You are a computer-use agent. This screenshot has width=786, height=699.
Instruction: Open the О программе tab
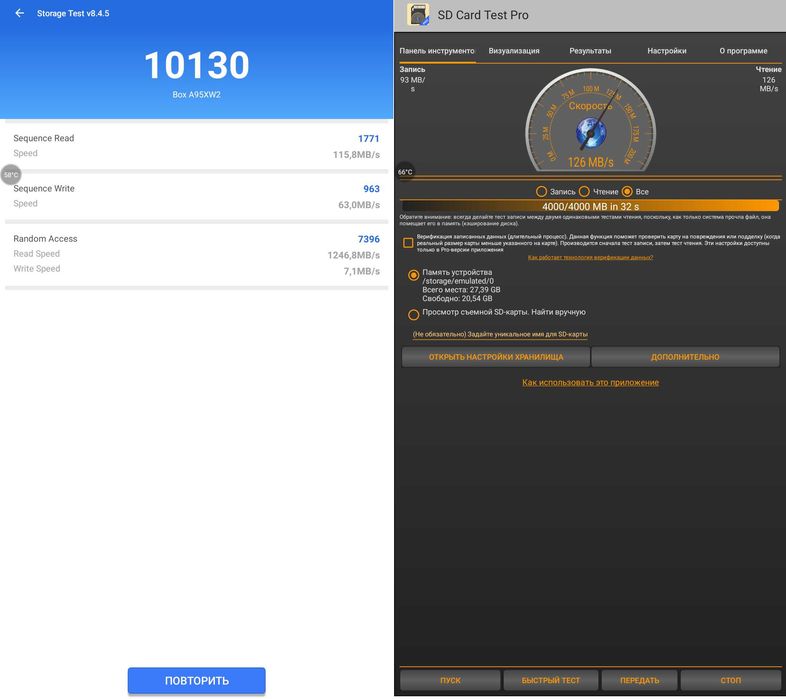[x=743, y=51]
